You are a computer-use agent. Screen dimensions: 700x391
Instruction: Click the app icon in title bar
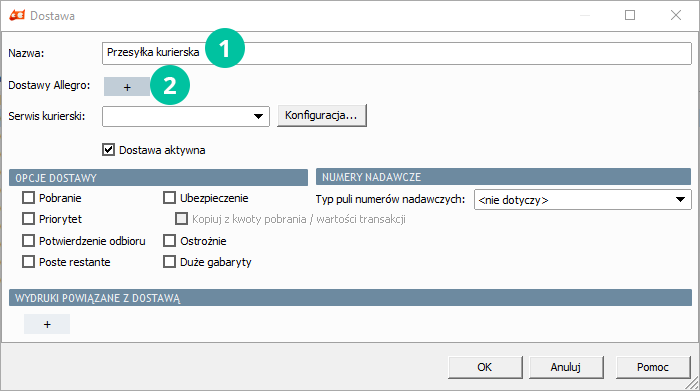(x=17, y=16)
